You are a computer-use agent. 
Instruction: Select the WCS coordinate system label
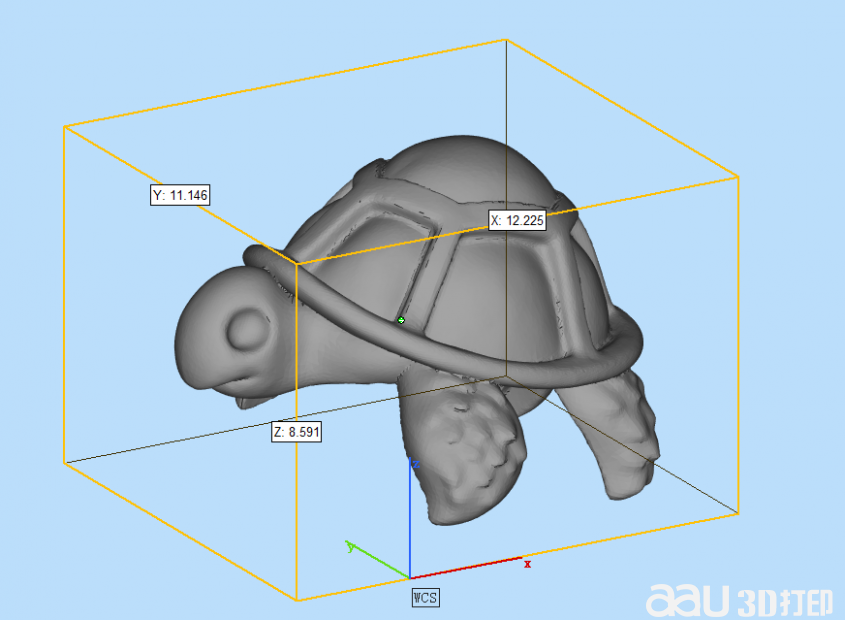point(425,597)
